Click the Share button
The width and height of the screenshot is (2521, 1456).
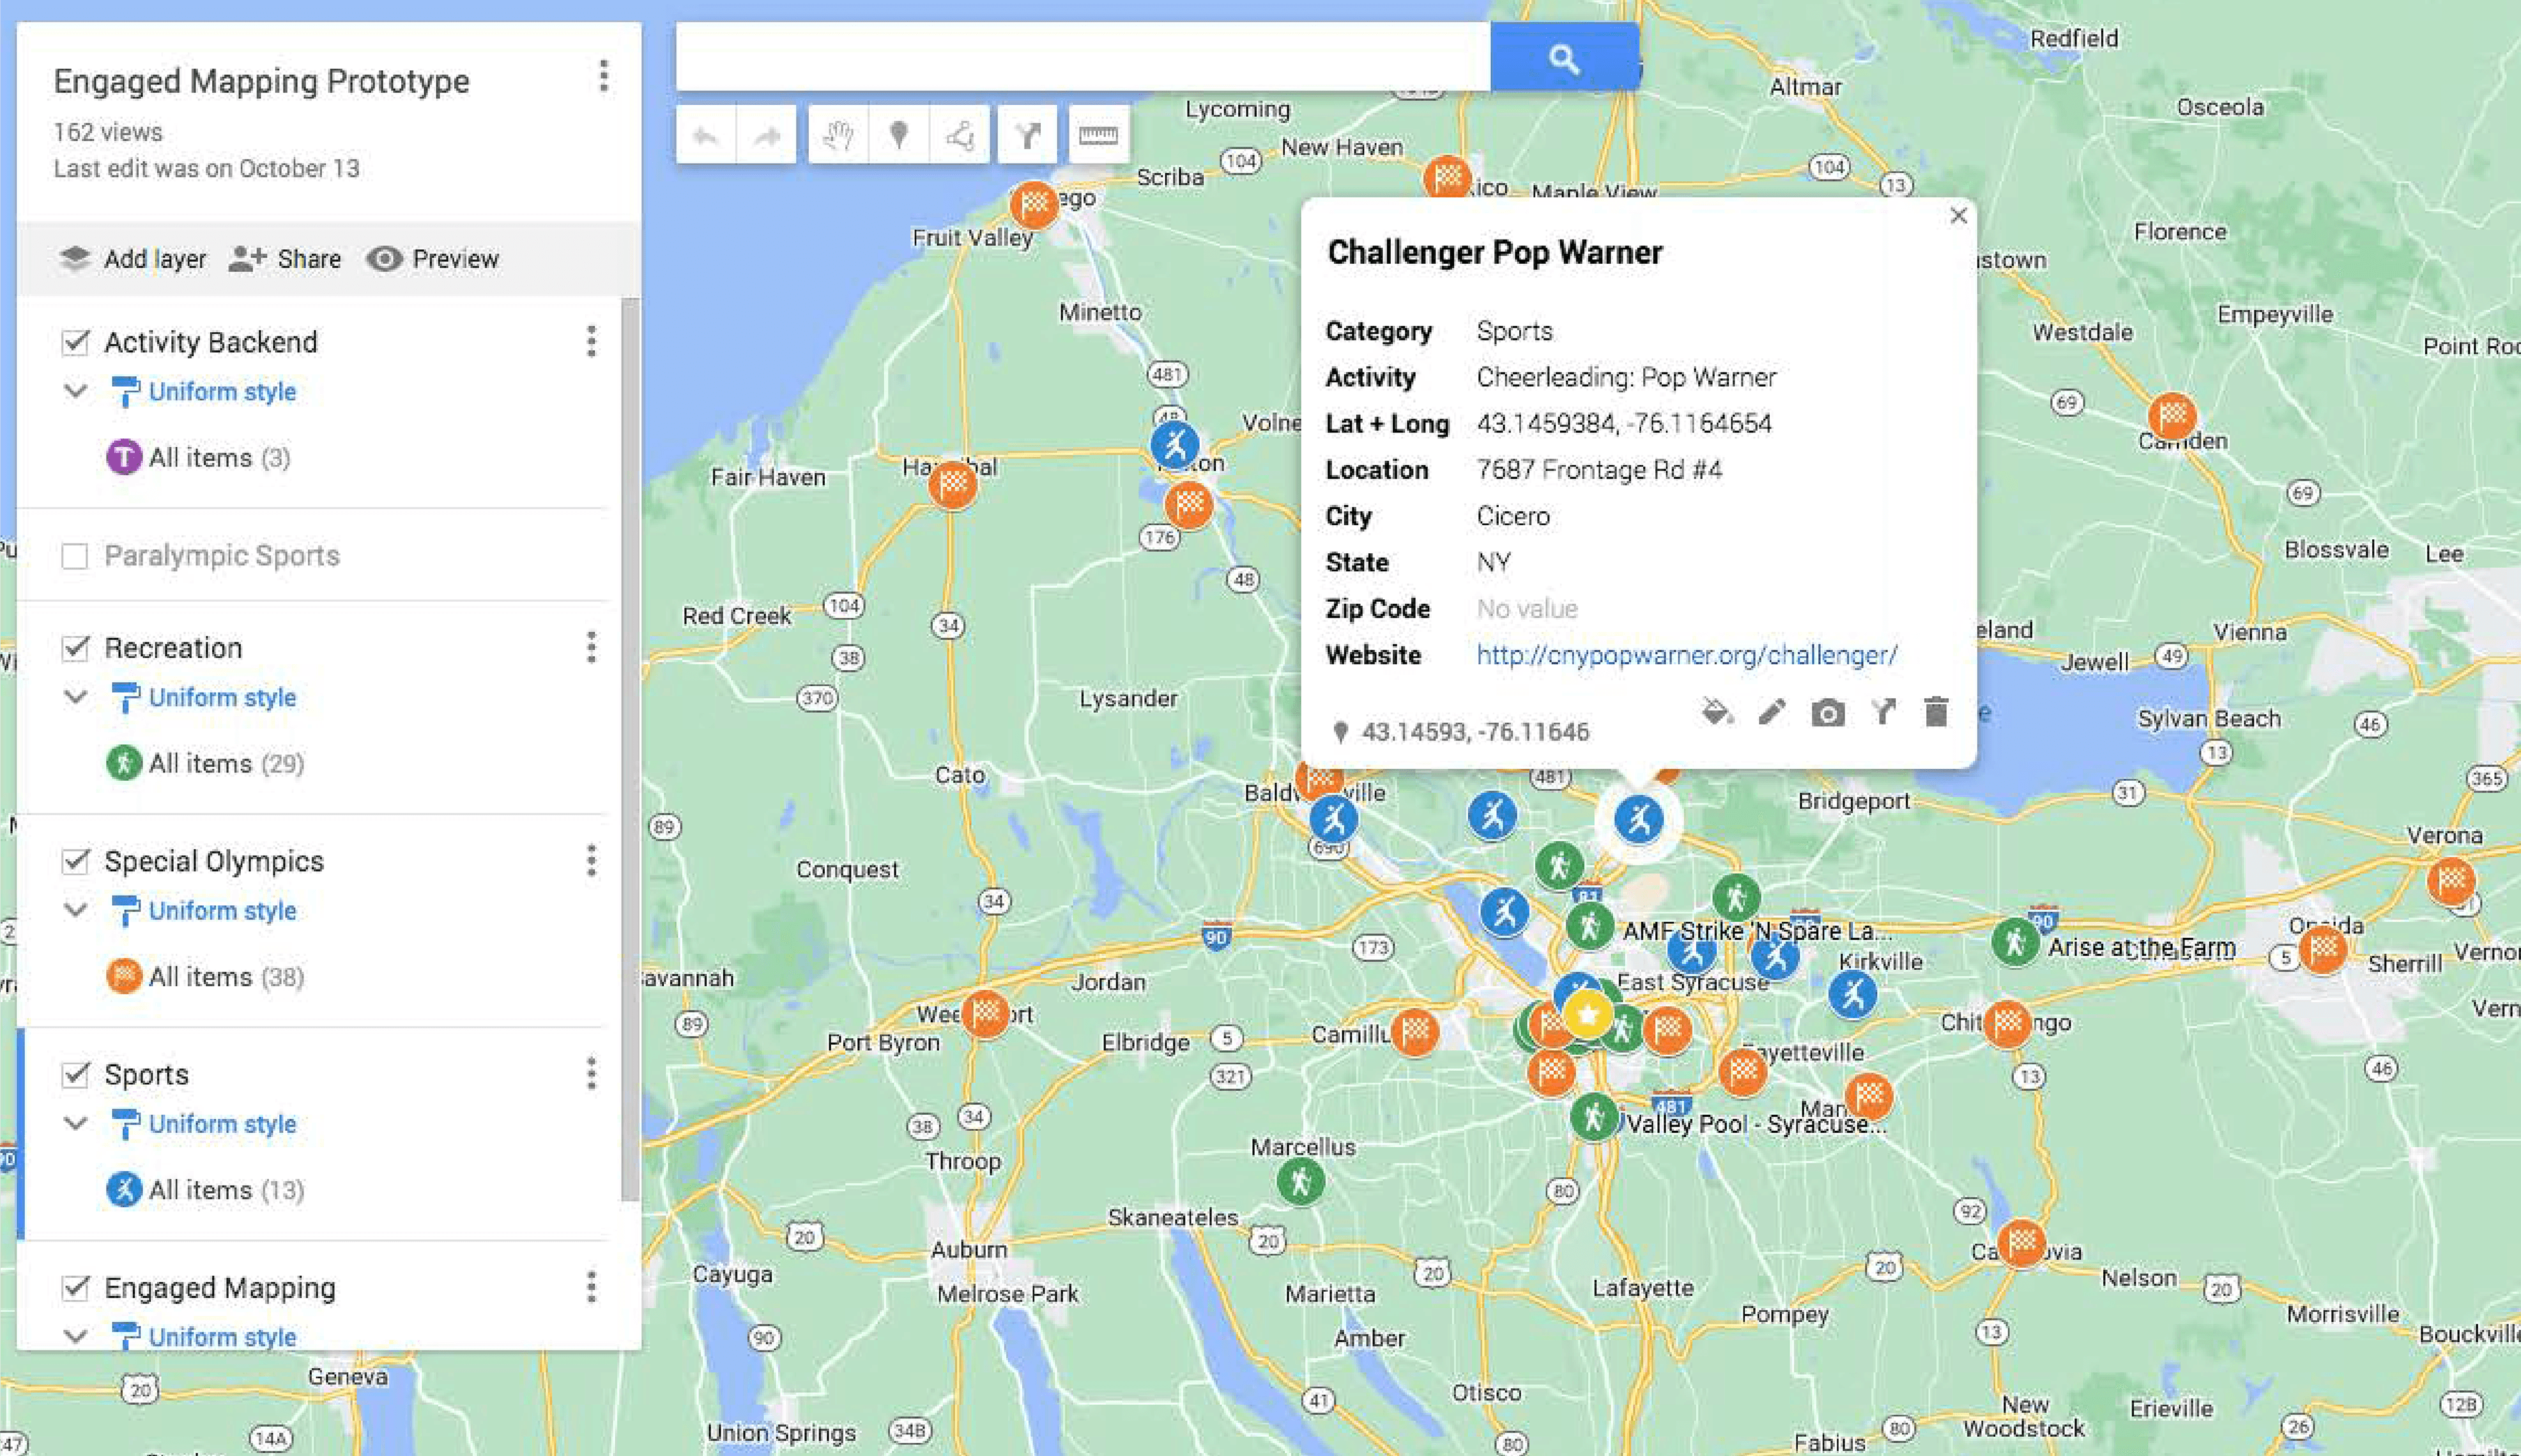285,259
